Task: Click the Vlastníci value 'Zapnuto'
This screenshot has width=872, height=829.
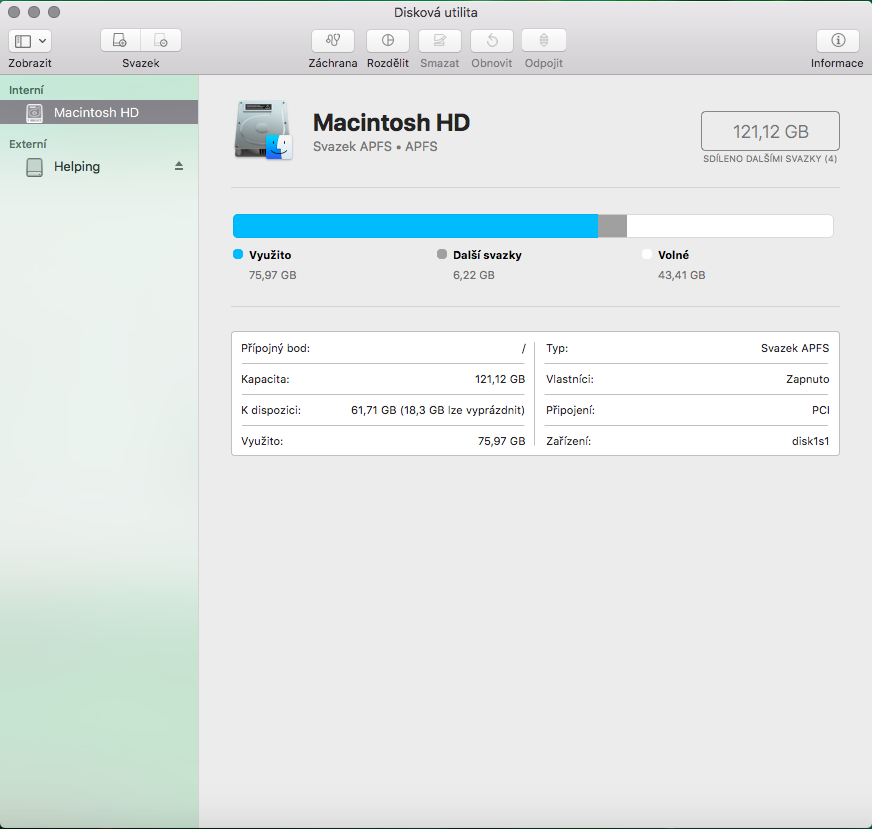Action: 807,379
